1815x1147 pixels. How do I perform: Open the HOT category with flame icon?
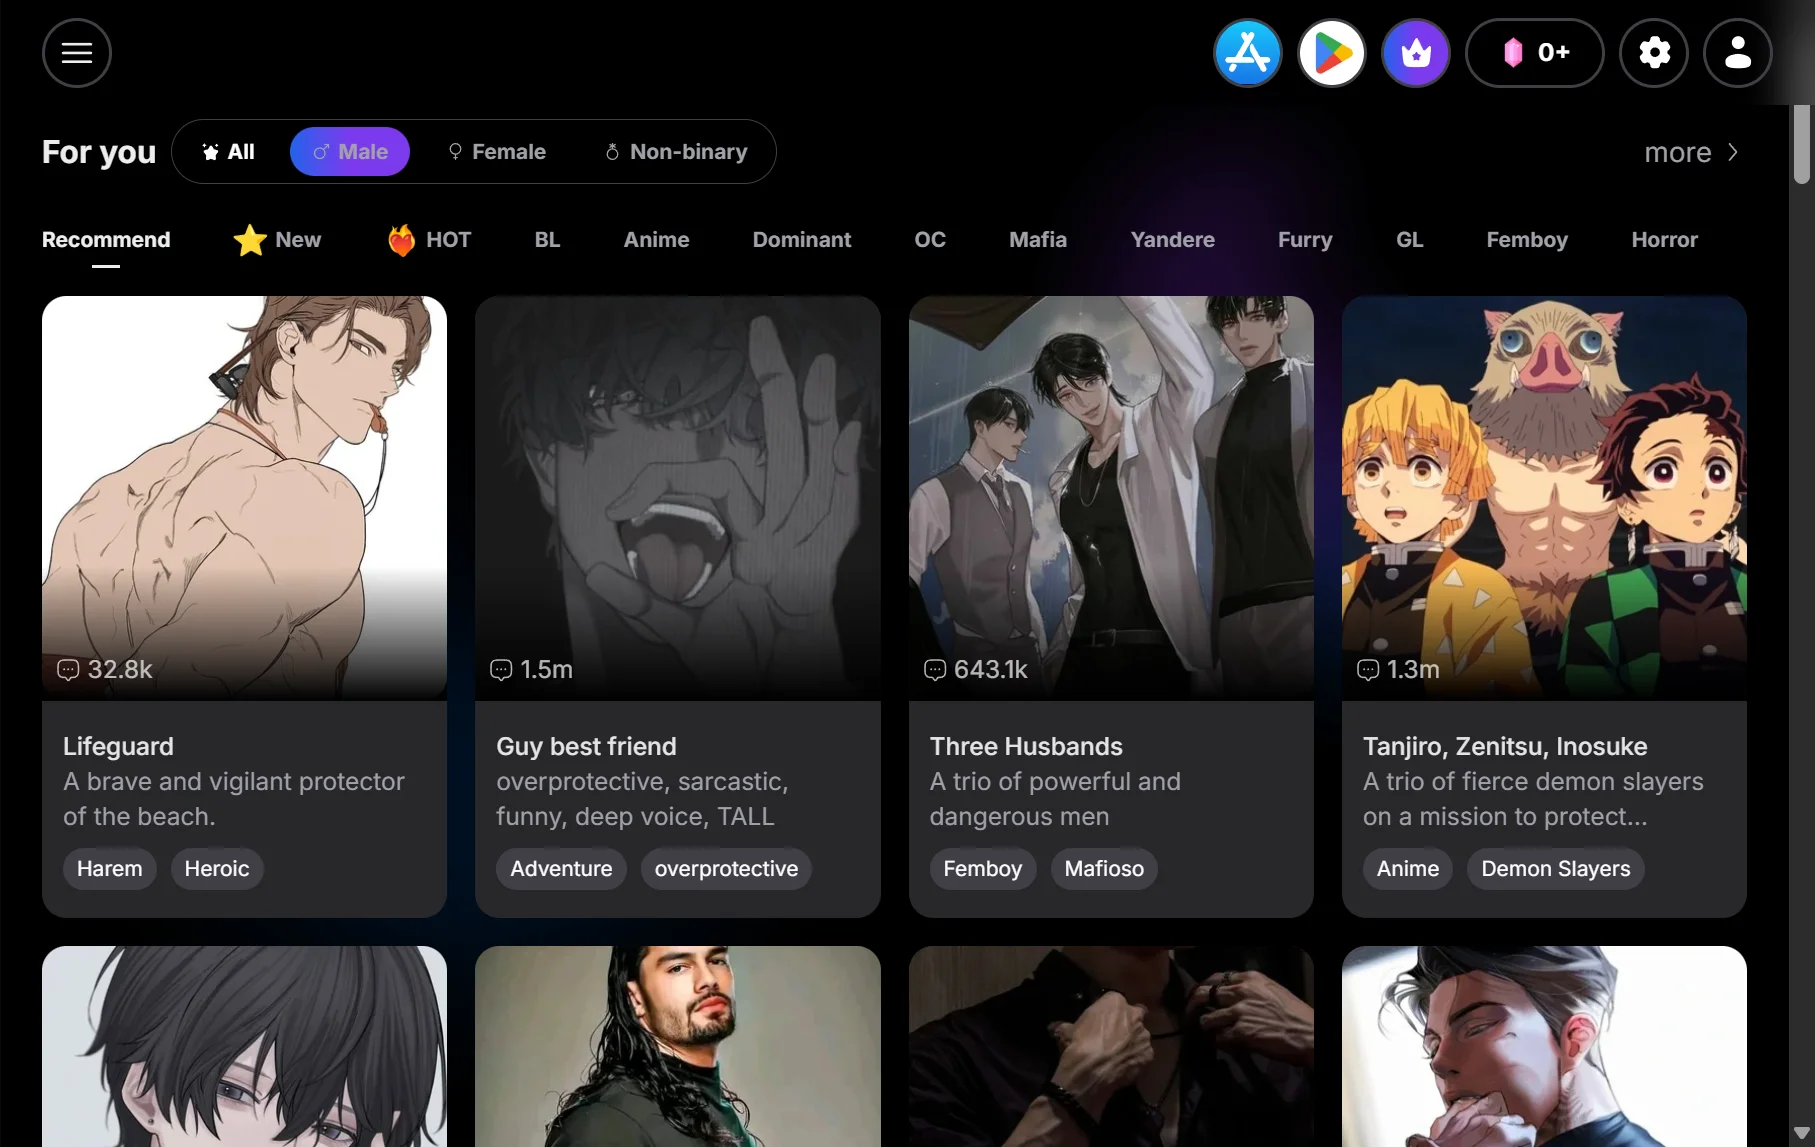click(429, 240)
